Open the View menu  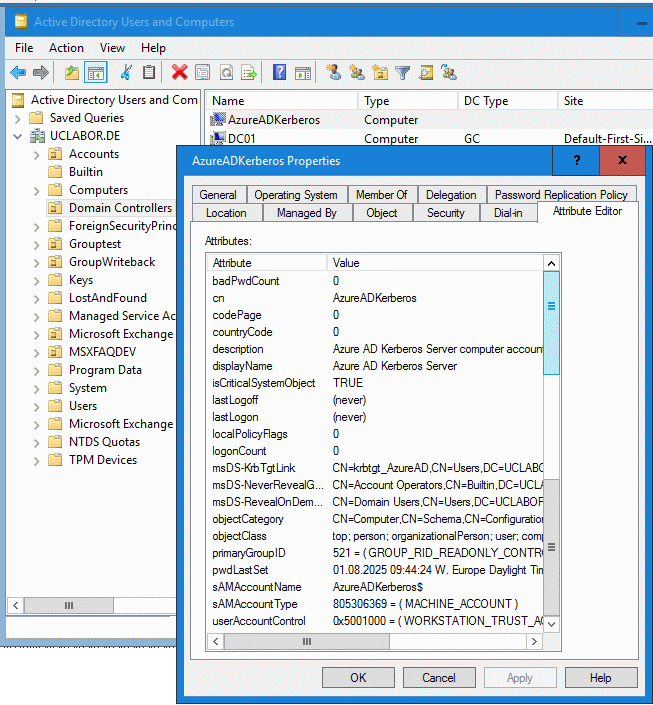click(x=112, y=48)
